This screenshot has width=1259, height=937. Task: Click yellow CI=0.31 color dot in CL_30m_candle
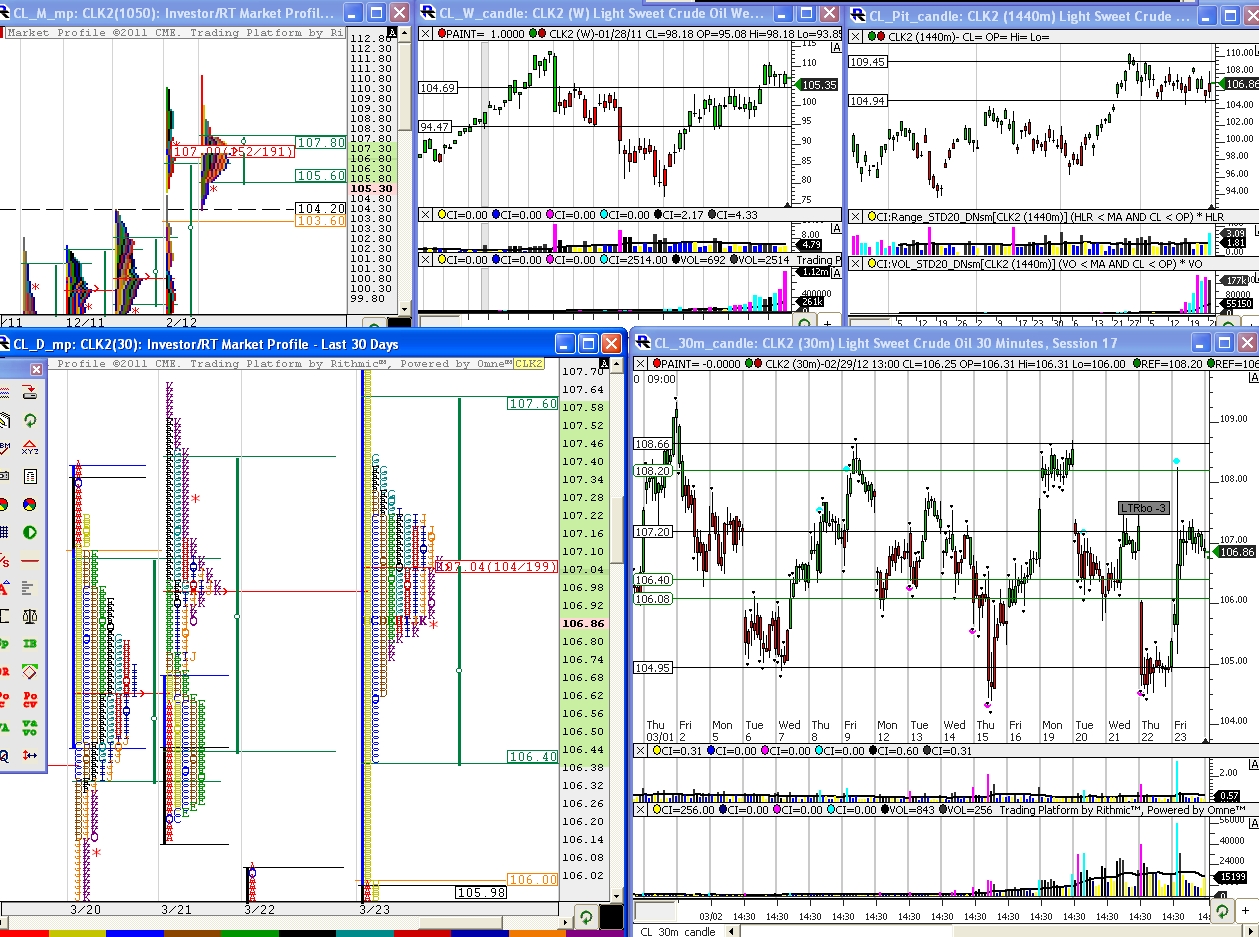657,751
